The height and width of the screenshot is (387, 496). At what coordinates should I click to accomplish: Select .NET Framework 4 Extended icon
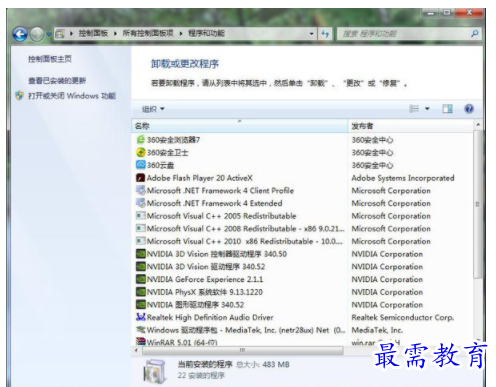point(141,203)
